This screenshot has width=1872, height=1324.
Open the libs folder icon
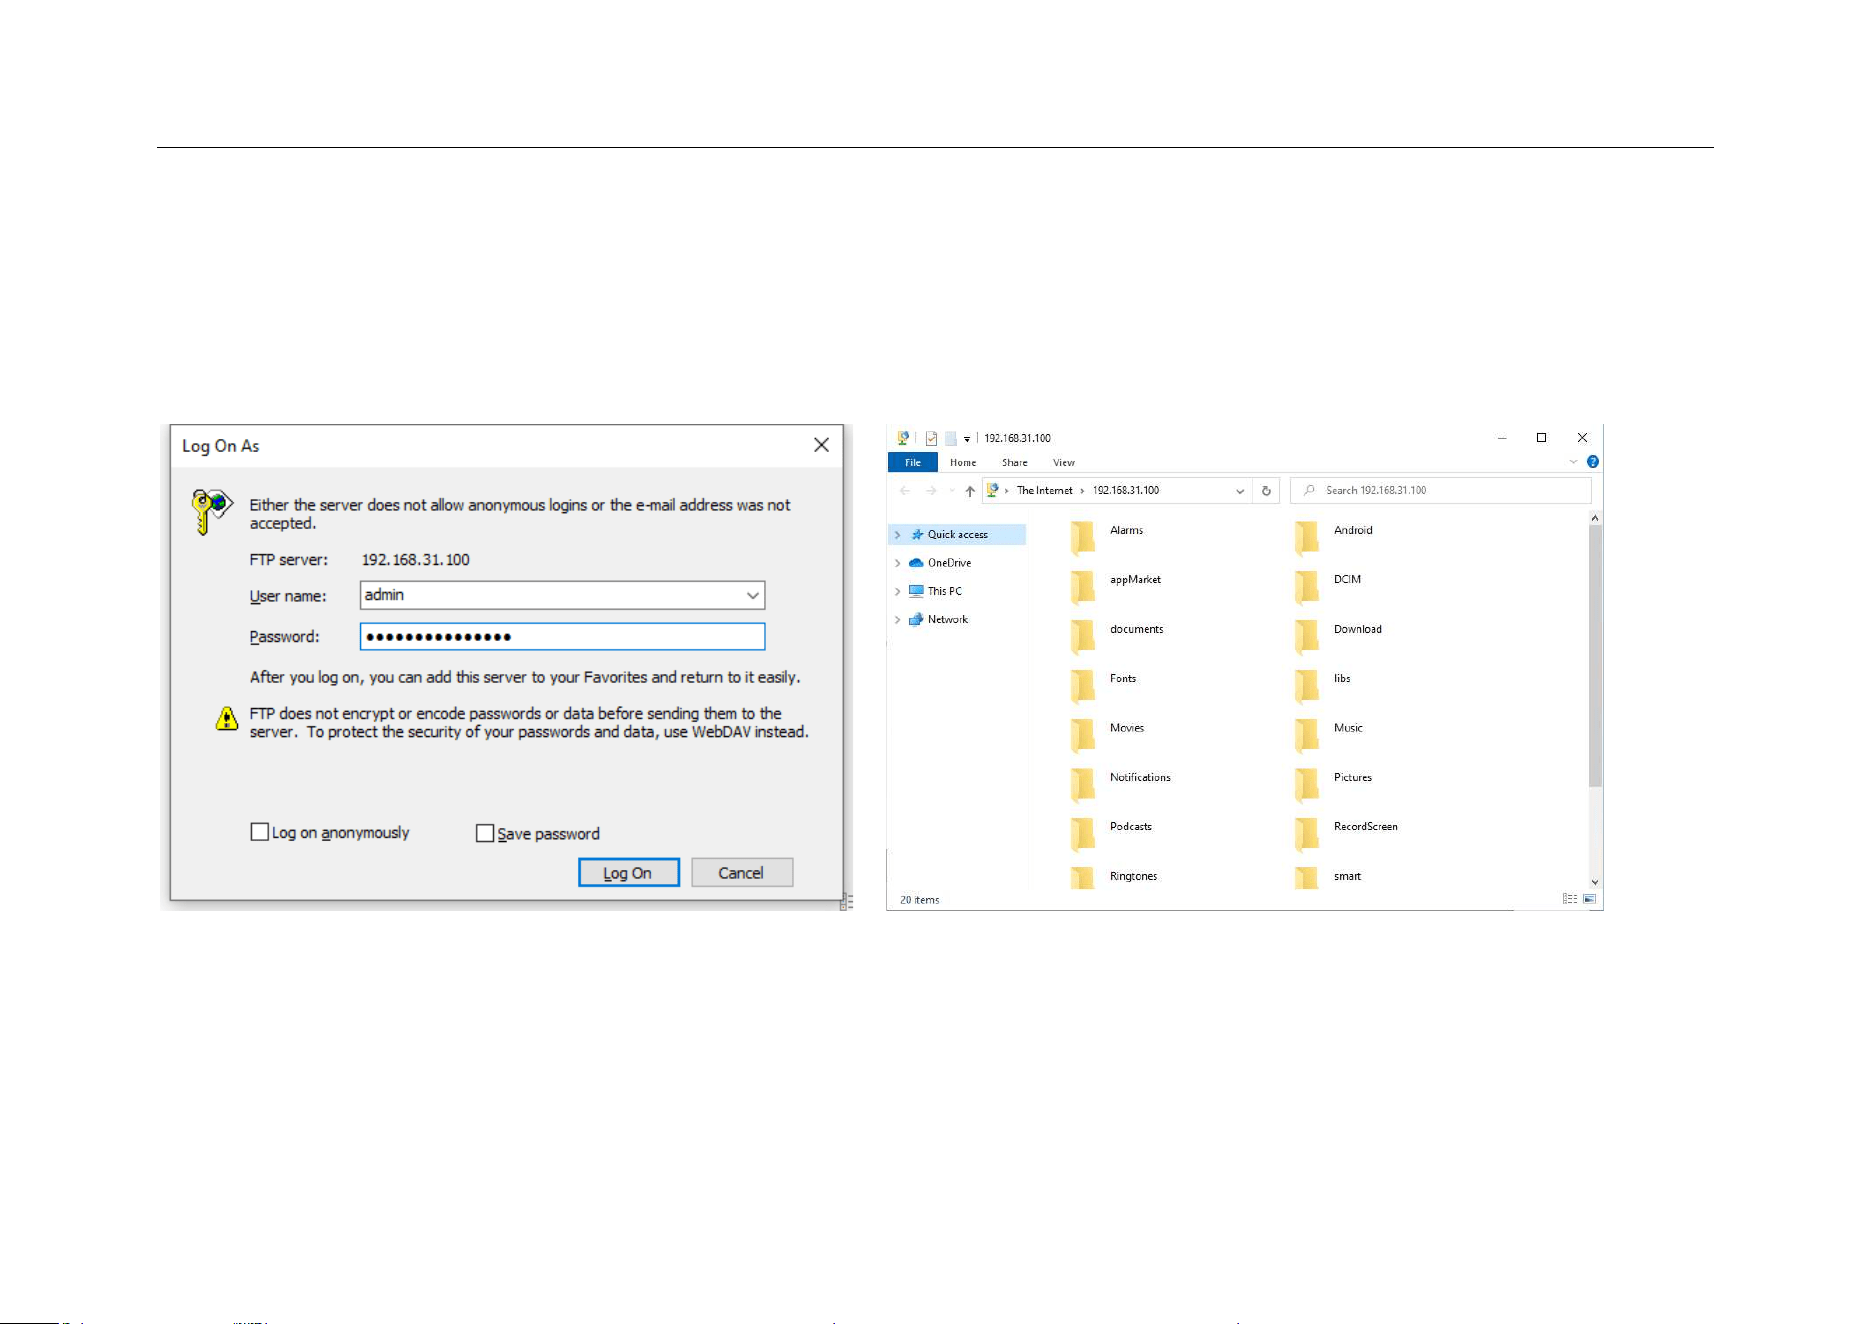point(1306,686)
